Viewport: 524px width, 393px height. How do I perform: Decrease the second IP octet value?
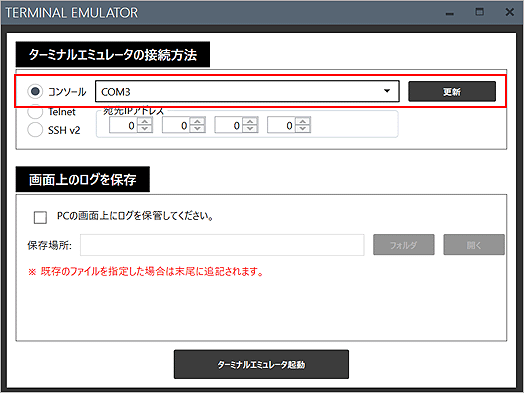[198, 129]
